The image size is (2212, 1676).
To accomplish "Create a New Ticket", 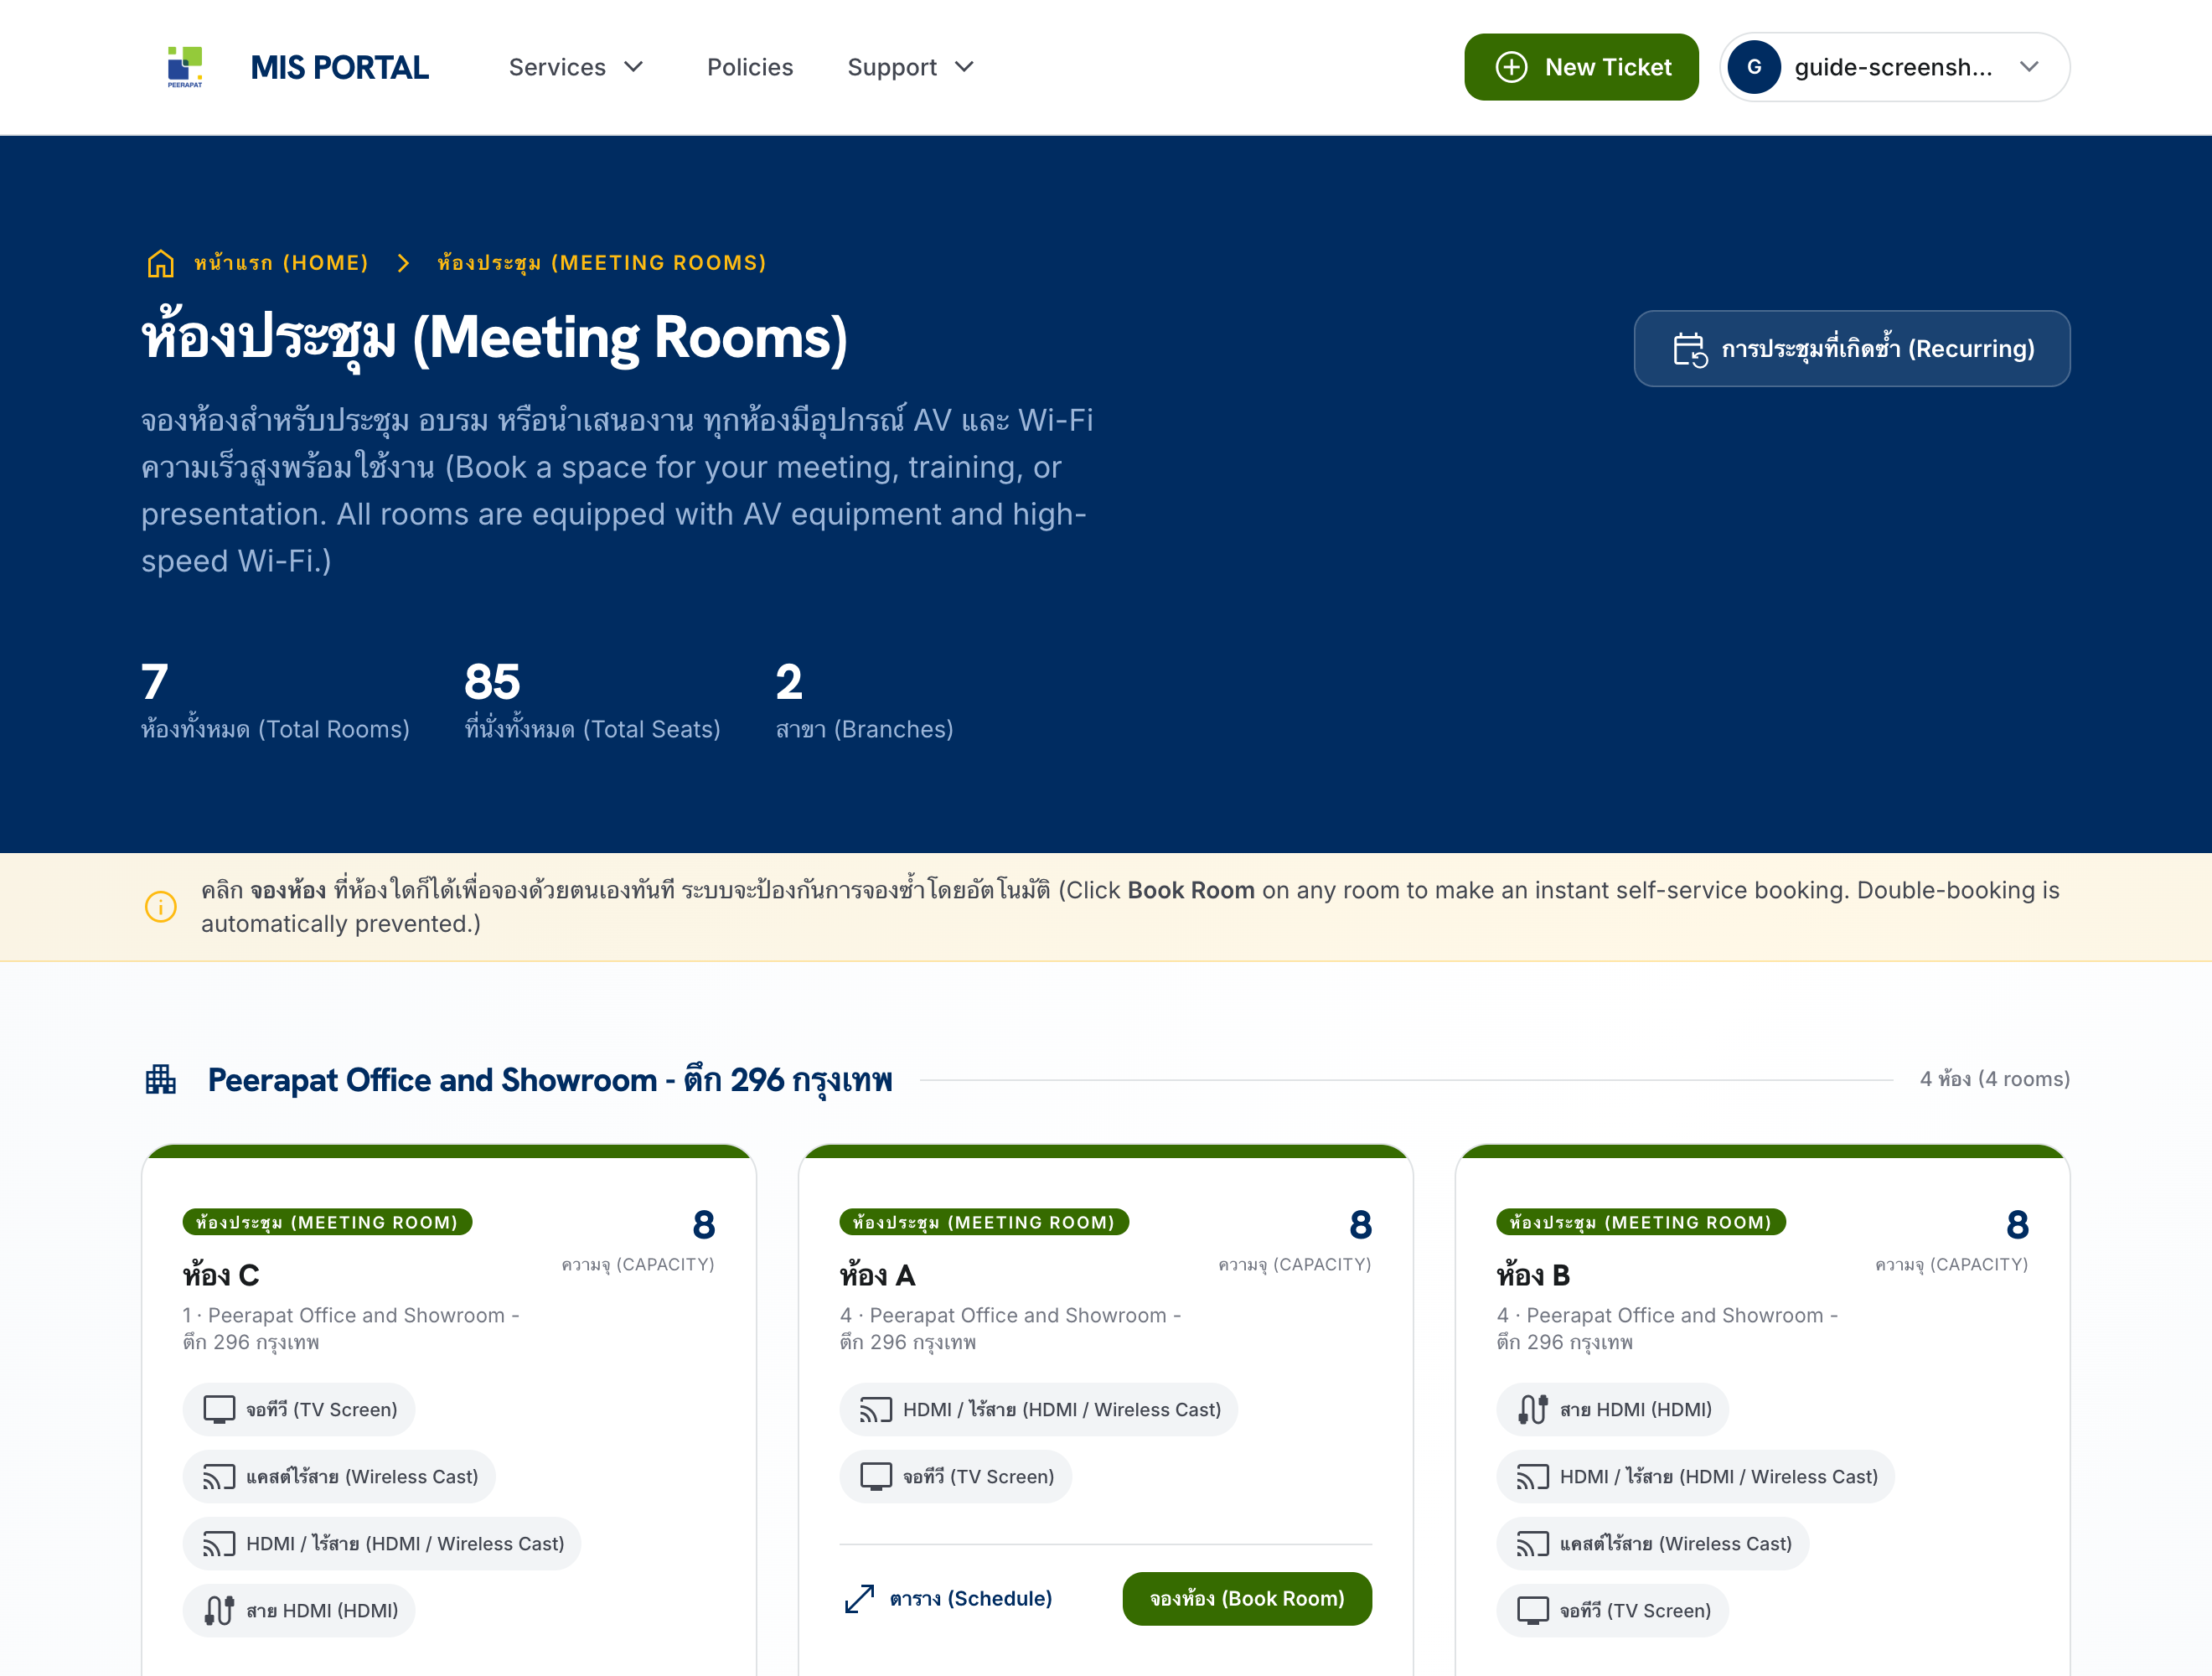I will pyautogui.click(x=1580, y=67).
